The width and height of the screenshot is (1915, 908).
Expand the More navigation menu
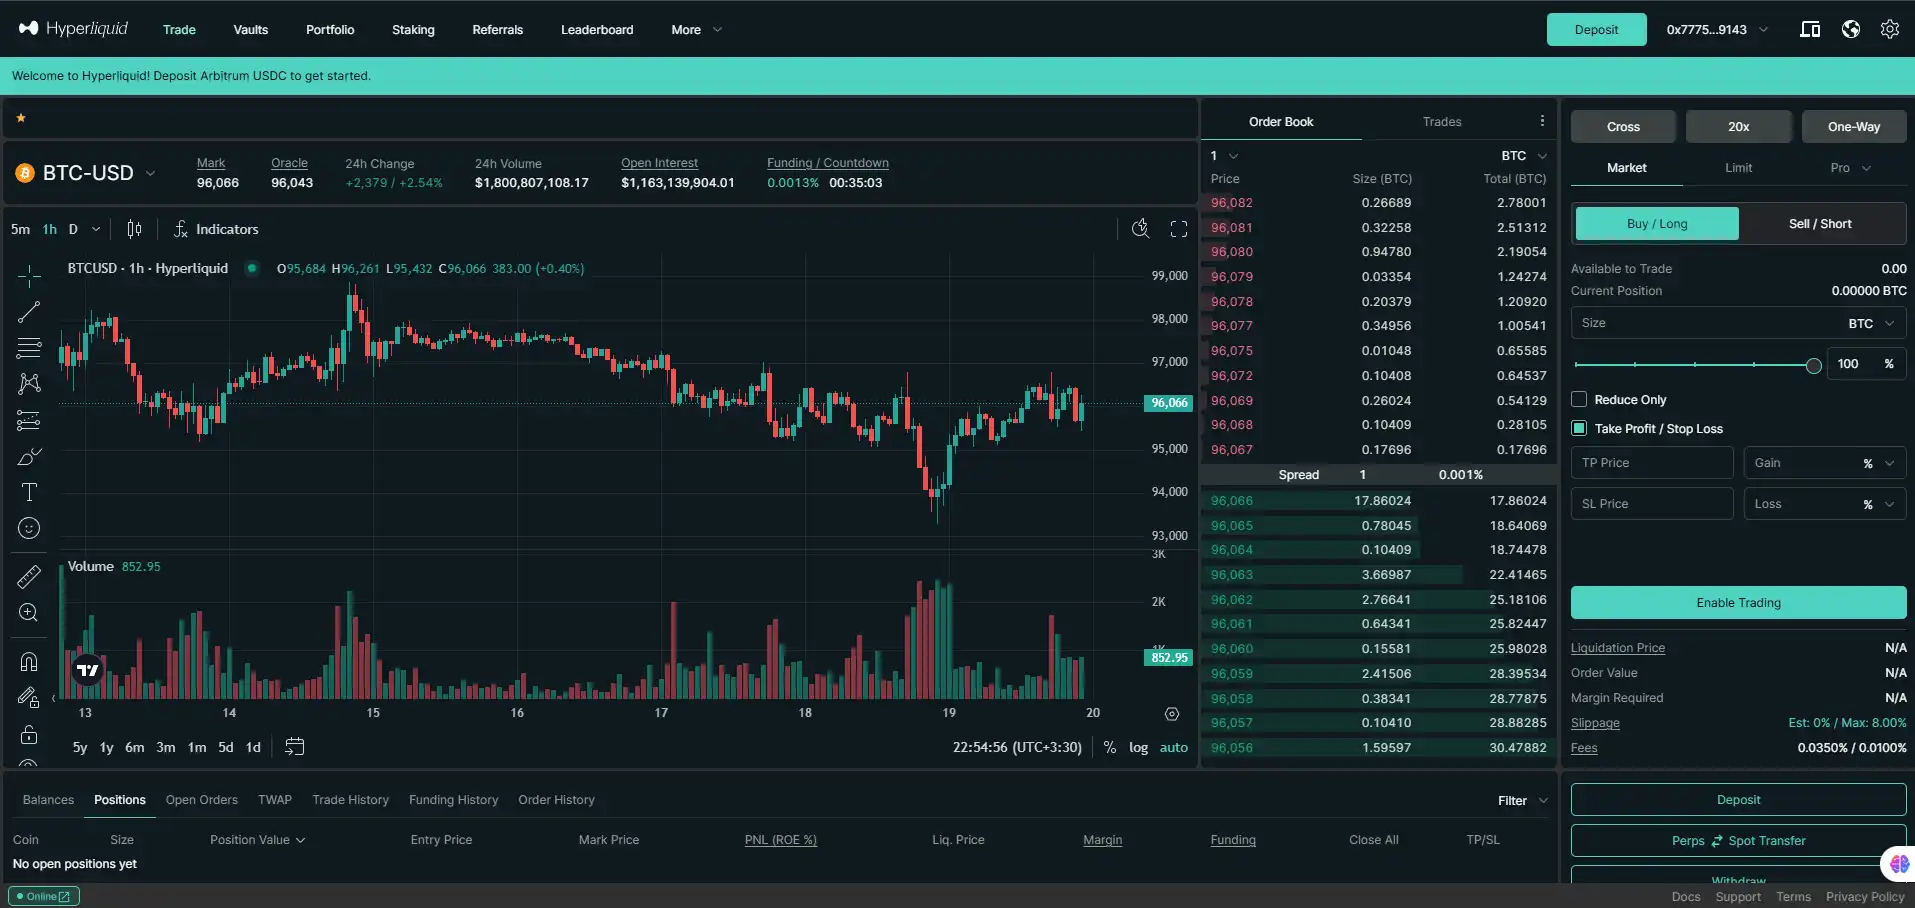pyautogui.click(x=696, y=29)
